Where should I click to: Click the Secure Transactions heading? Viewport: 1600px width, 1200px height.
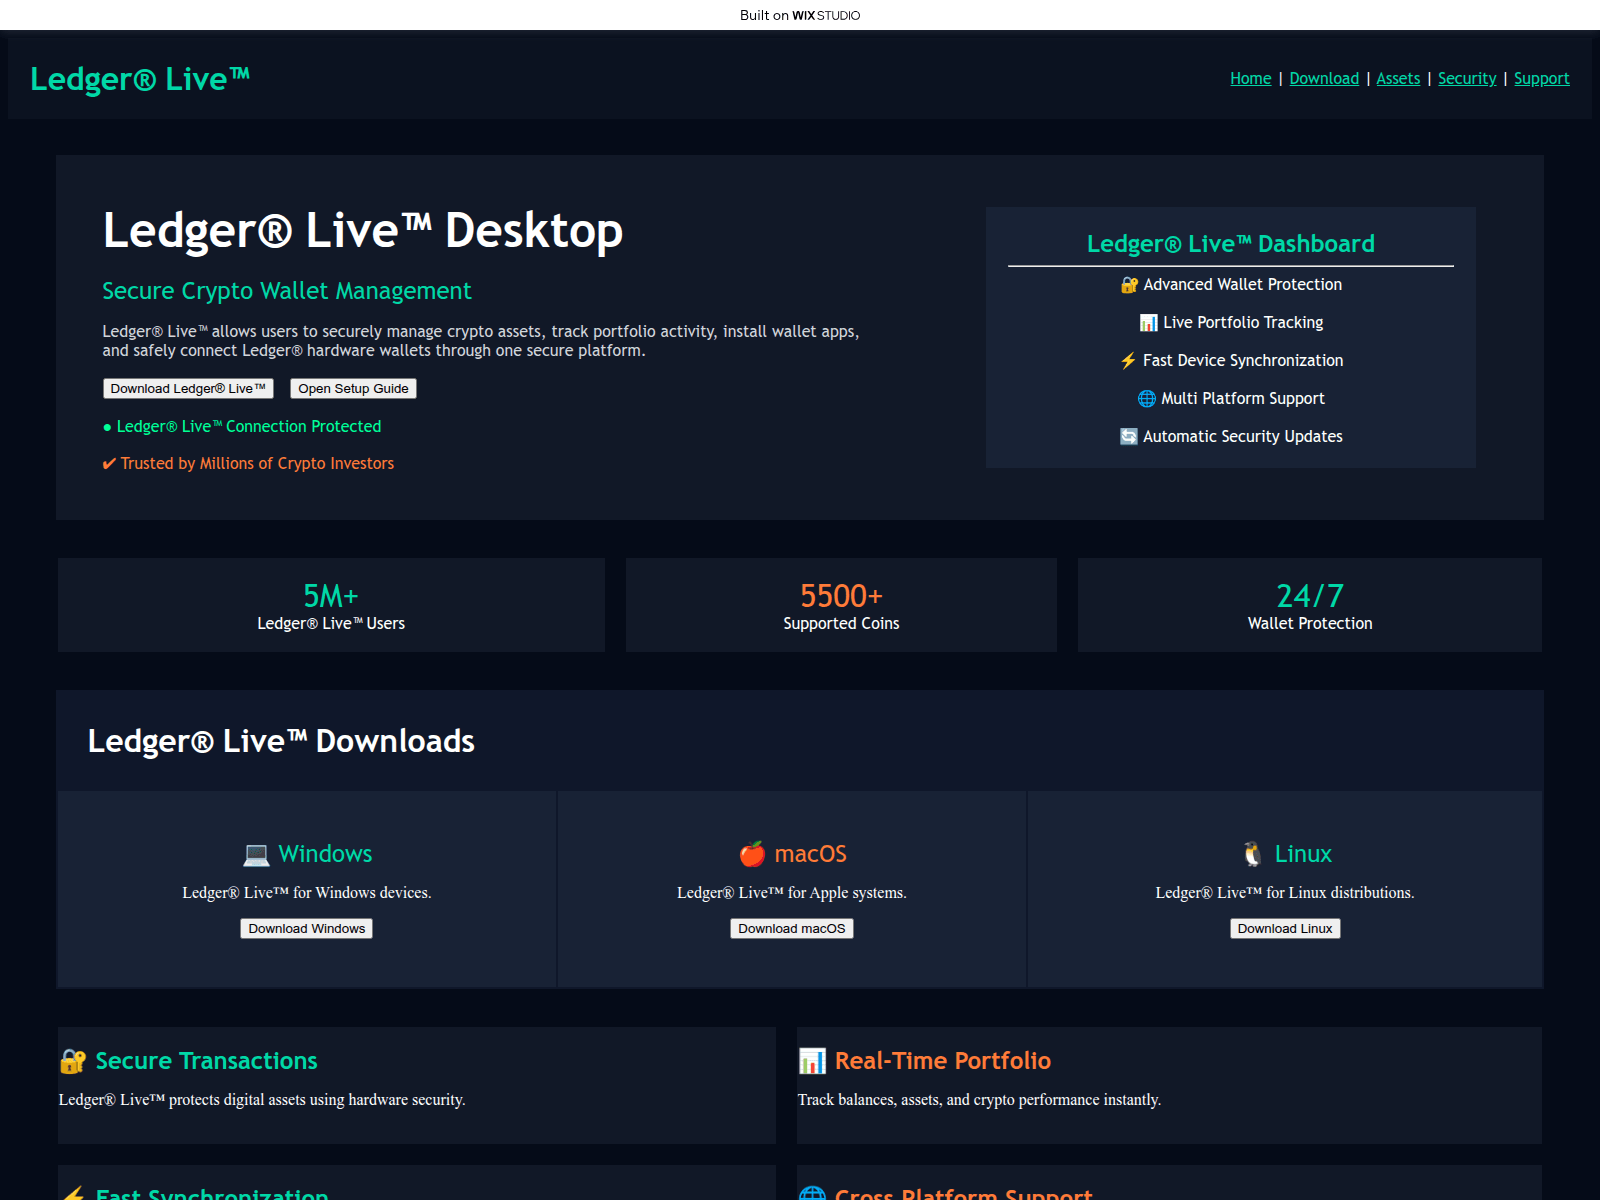click(206, 1061)
